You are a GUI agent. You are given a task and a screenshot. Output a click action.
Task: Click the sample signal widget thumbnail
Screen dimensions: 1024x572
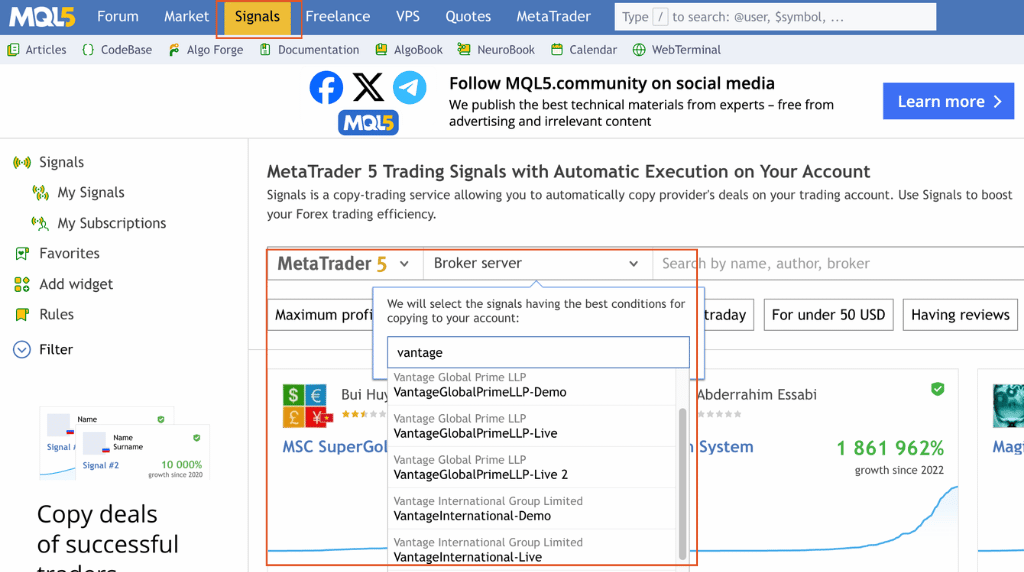[x=124, y=444]
